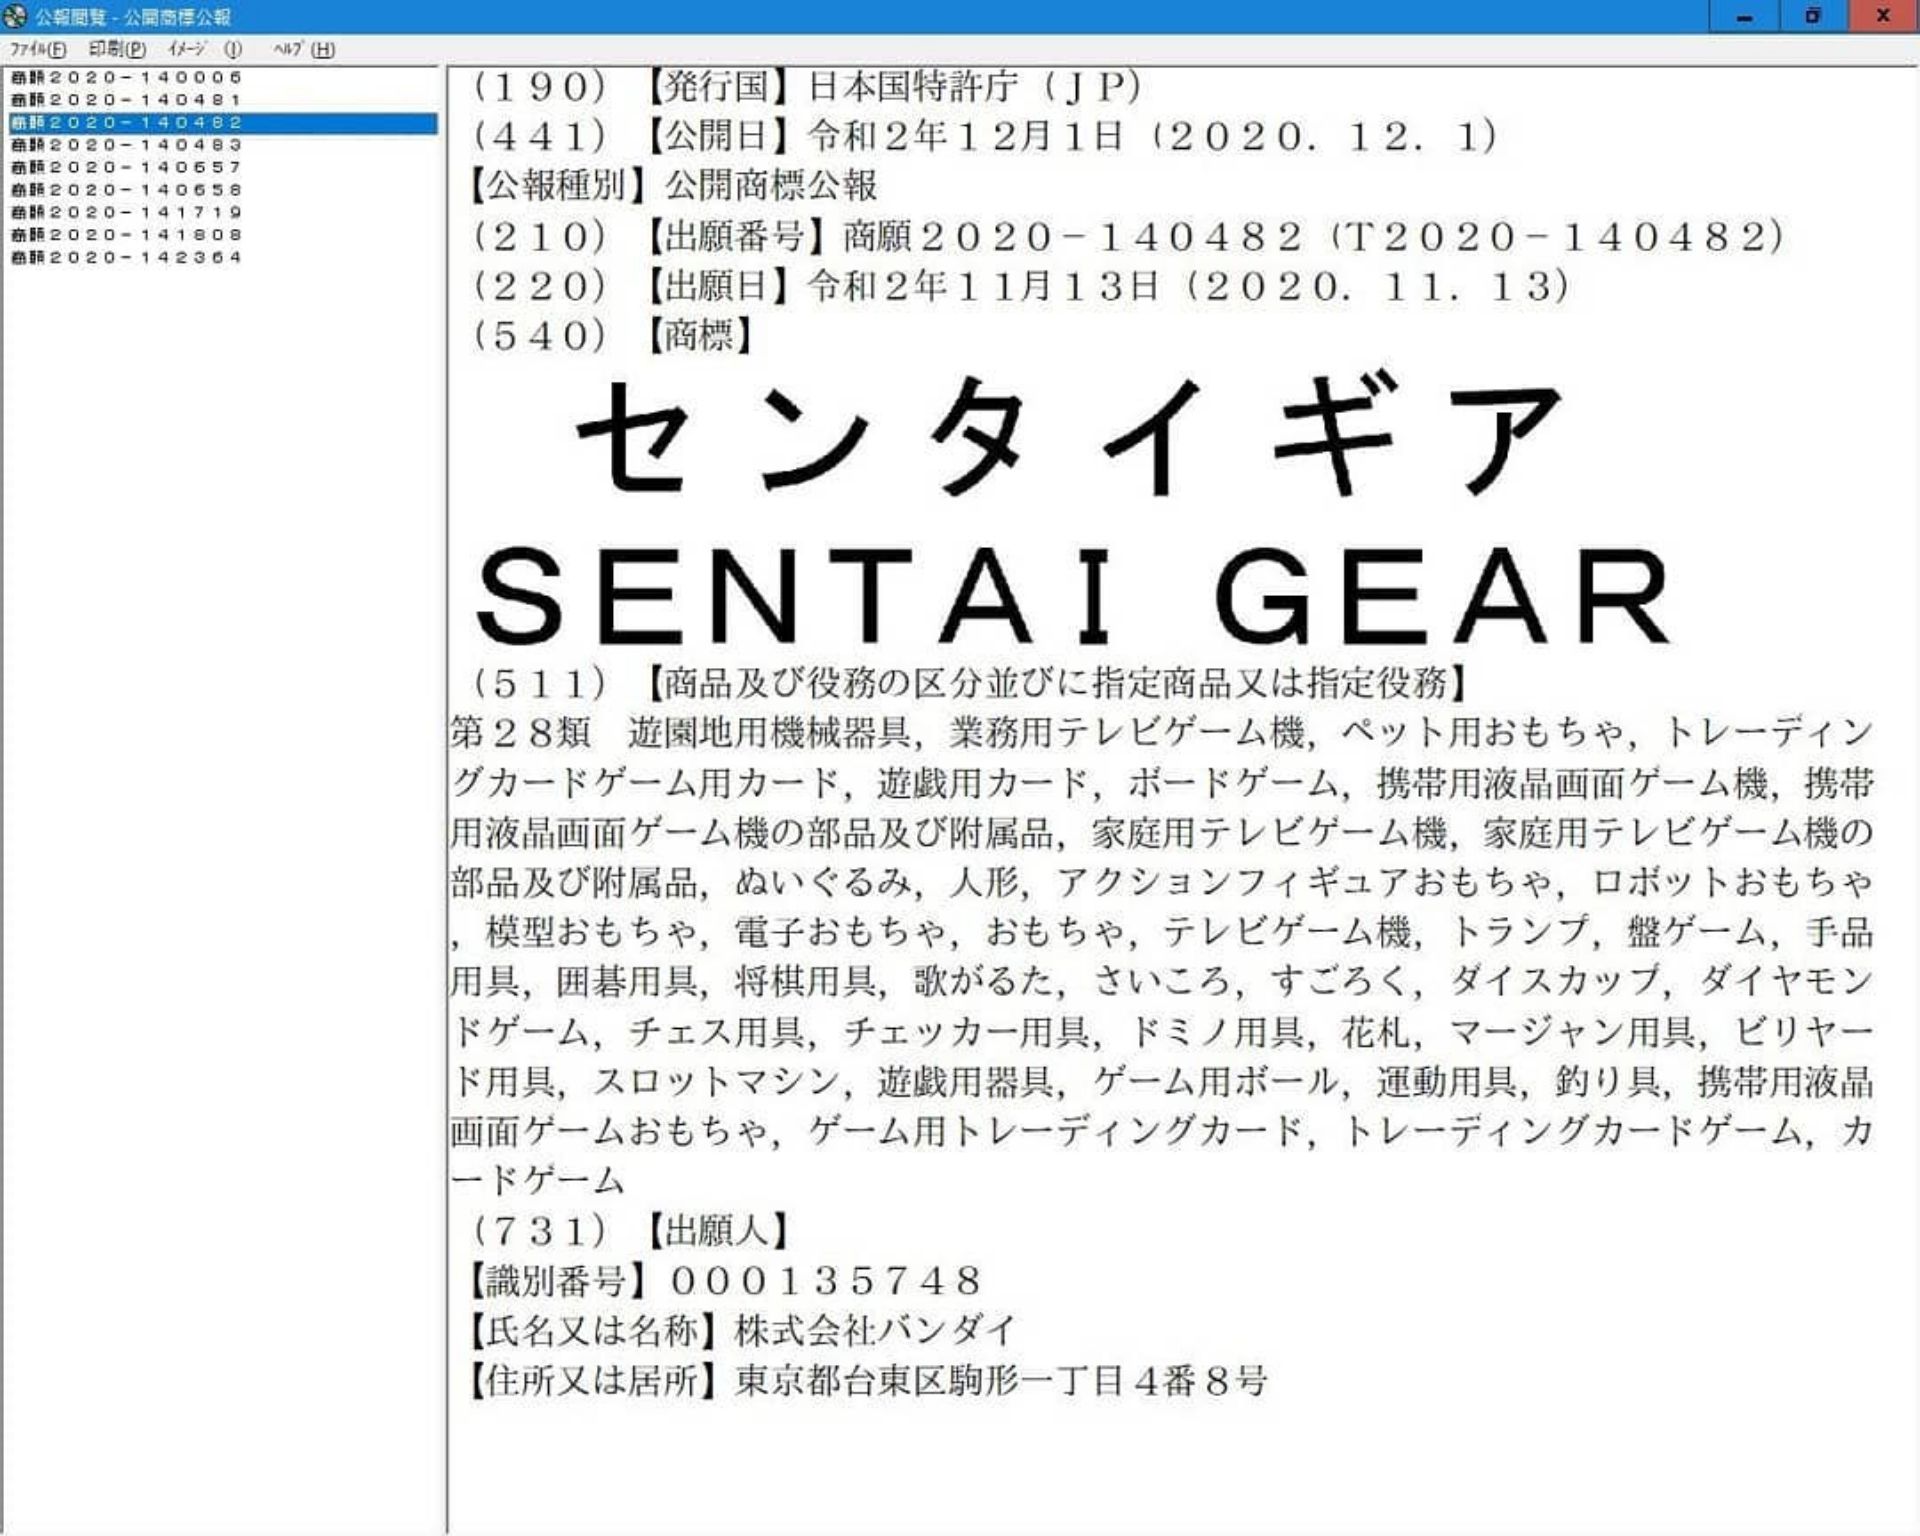Select list entry 商願2020-140658
1920x1536 pixels.
click(126, 190)
